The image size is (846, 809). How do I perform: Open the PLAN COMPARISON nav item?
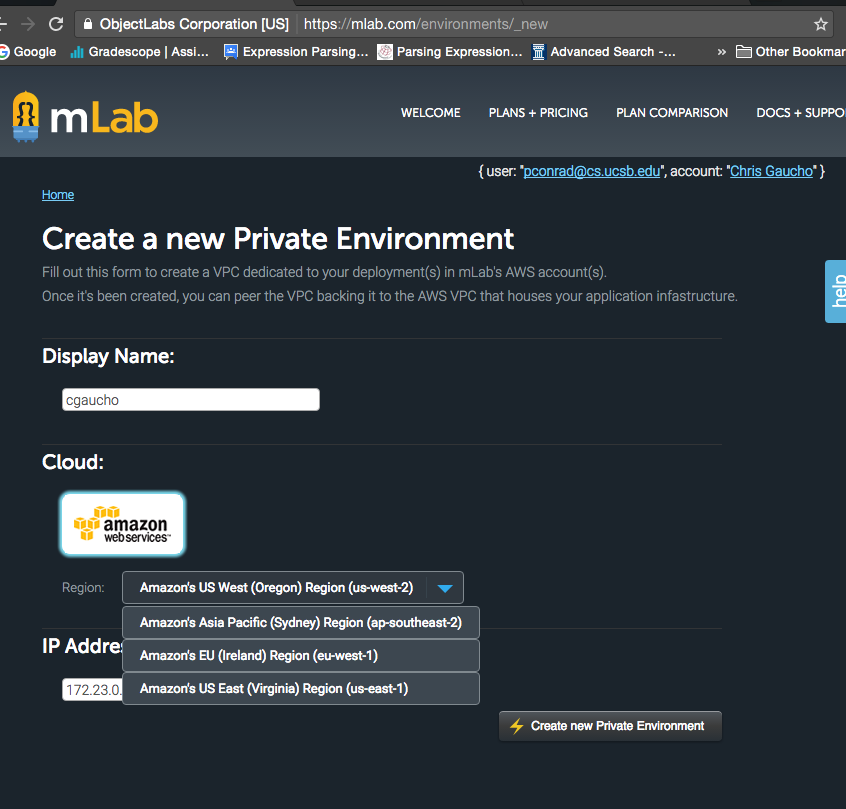[672, 113]
